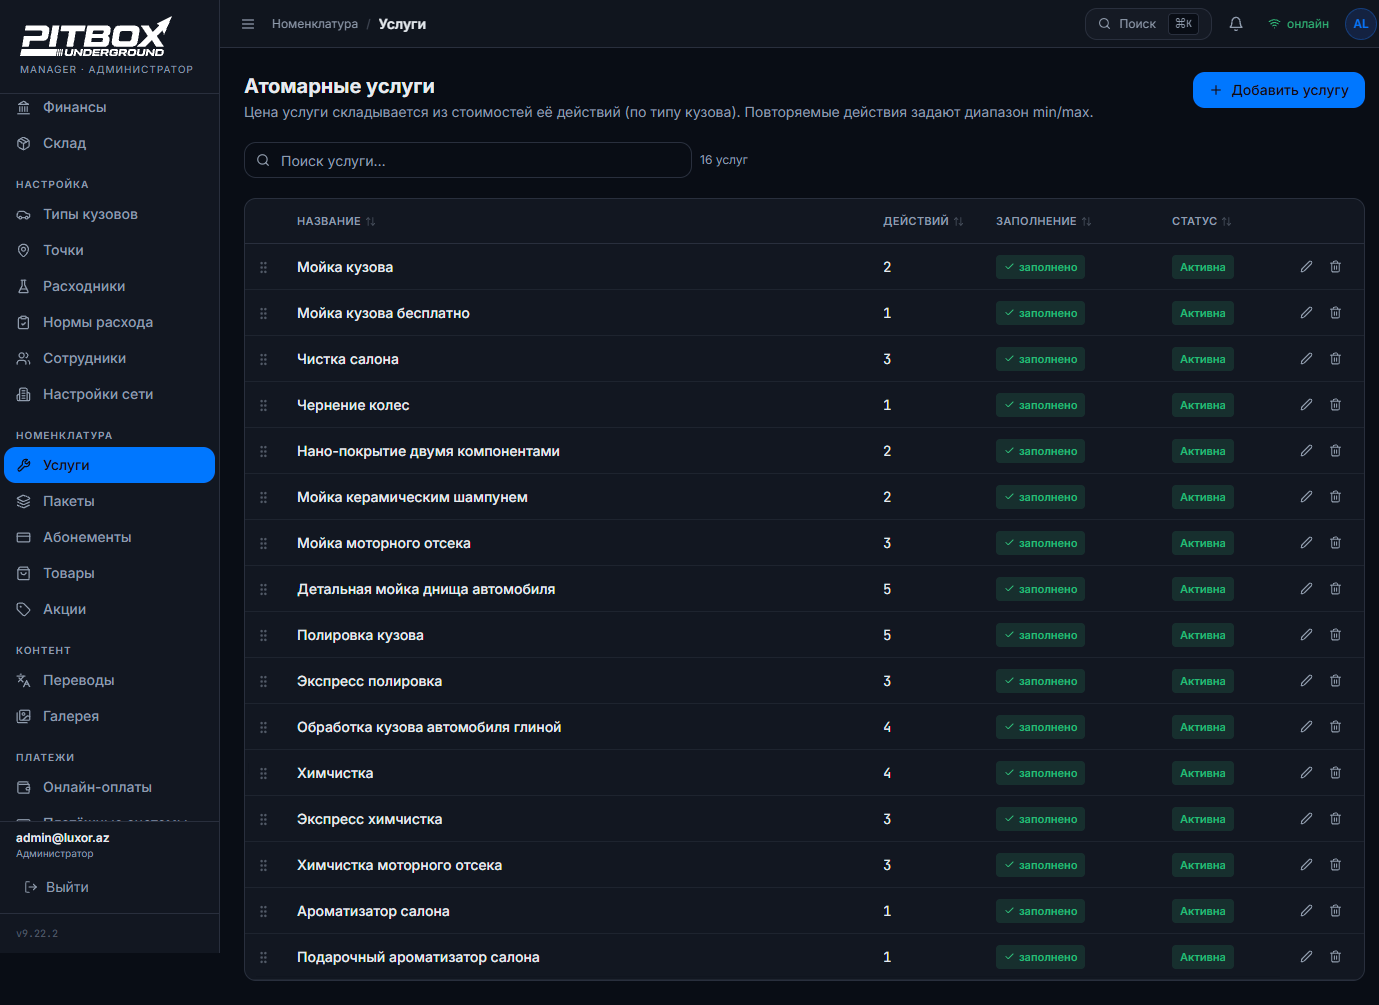
Task: Log out with the Выйти button
Action: [57, 887]
